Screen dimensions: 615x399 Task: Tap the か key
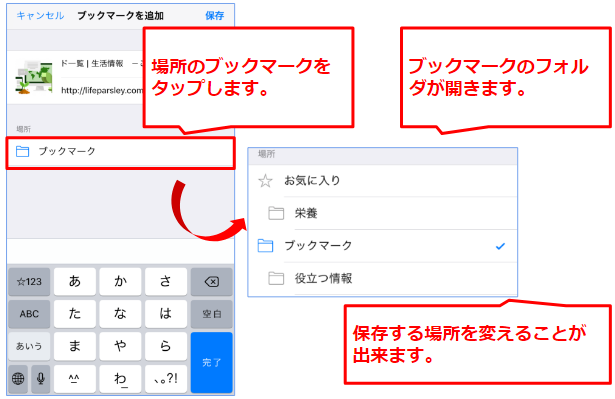[x=120, y=282]
